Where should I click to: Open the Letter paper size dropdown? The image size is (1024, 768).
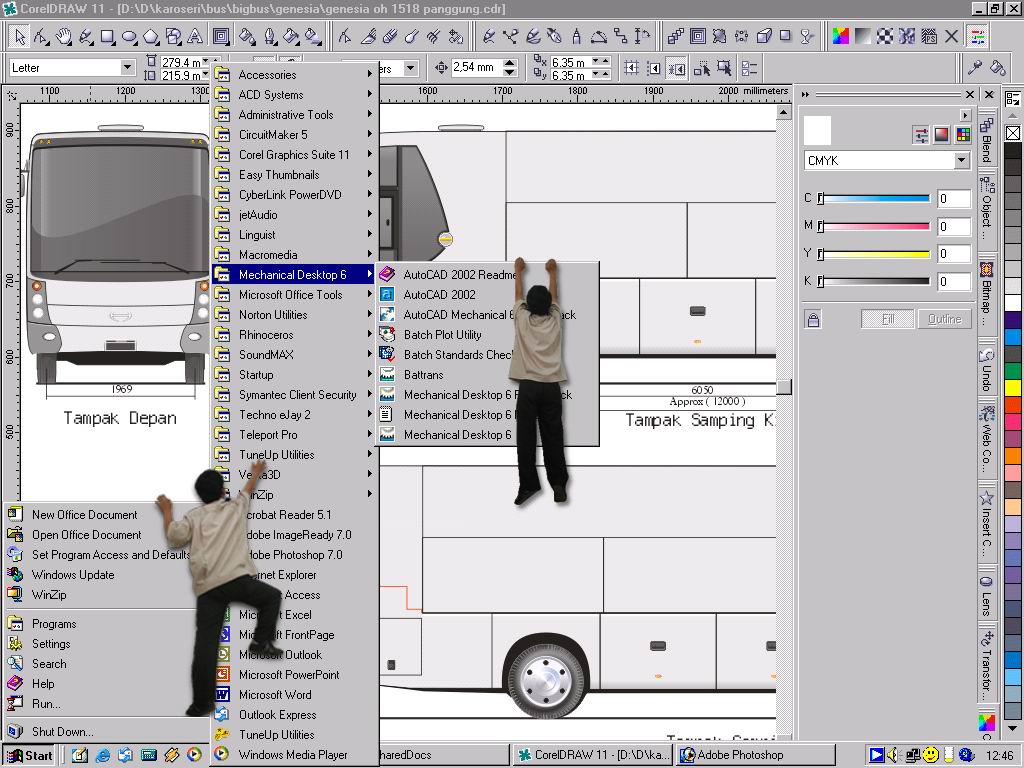127,67
